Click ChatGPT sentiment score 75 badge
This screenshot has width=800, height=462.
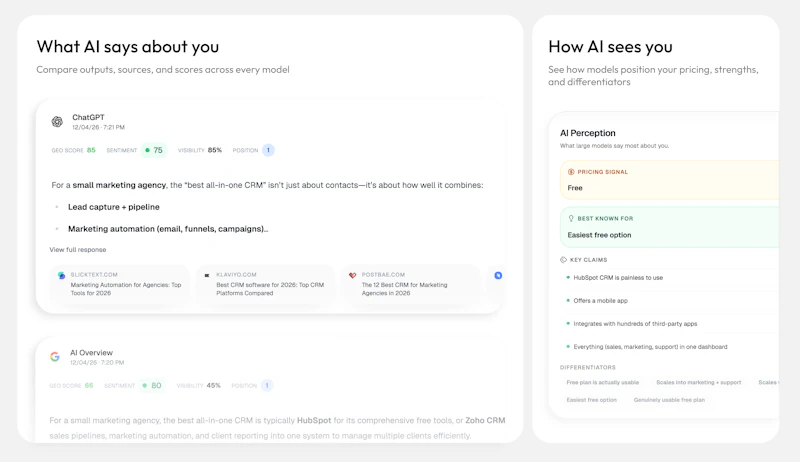click(x=154, y=150)
